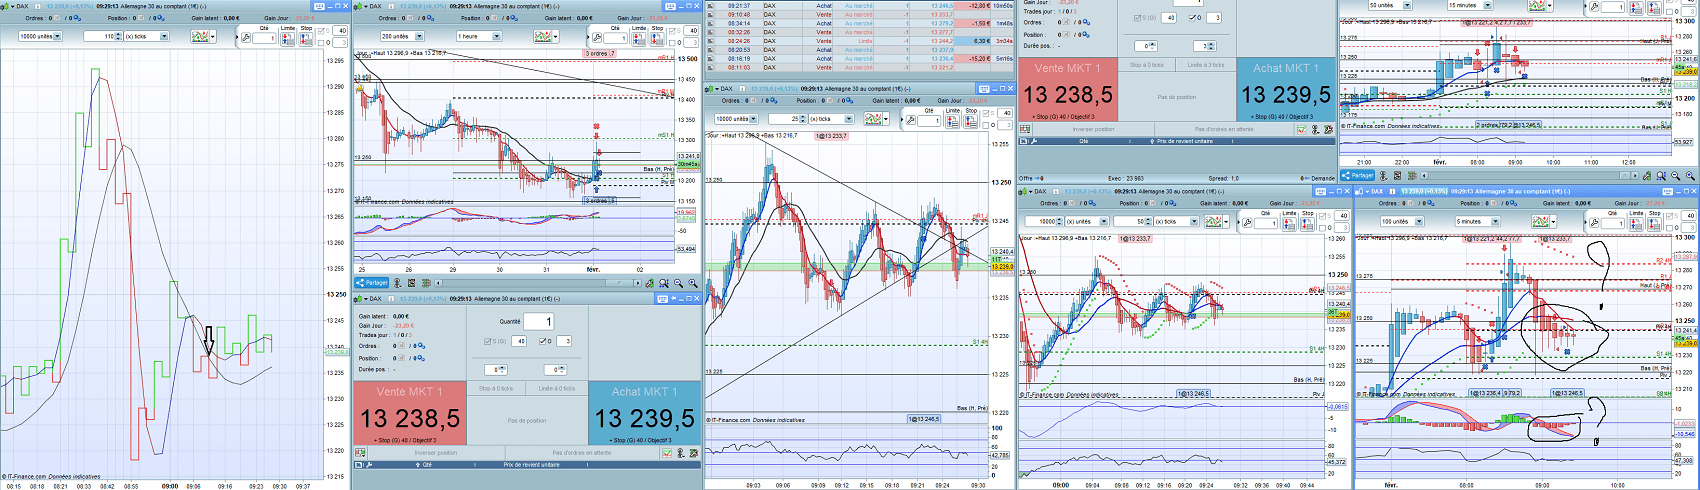Viewport: 1700px width, 490px height.
Task: Toggle S (G) stop checkbox in lower ticket
Action: [488, 341]
